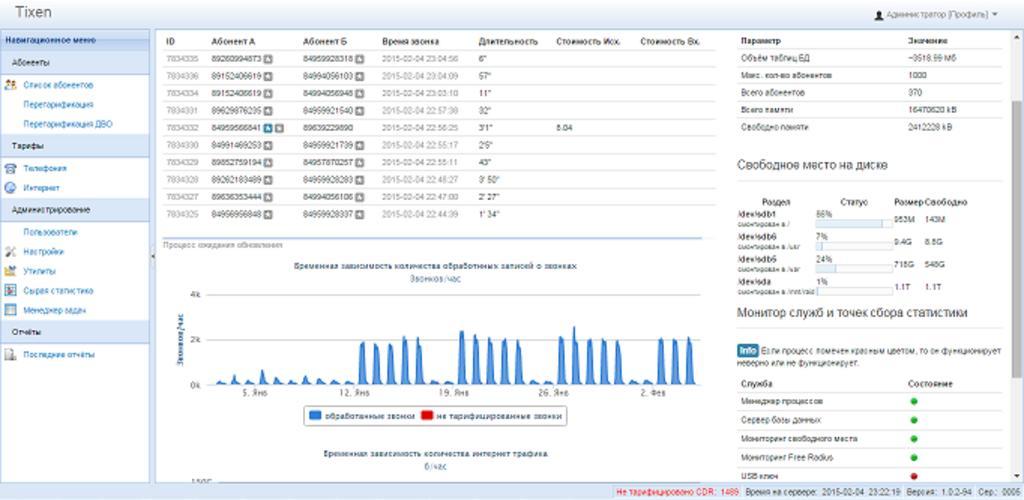Toggle не тарифицированные звонки legend entry

493,415
